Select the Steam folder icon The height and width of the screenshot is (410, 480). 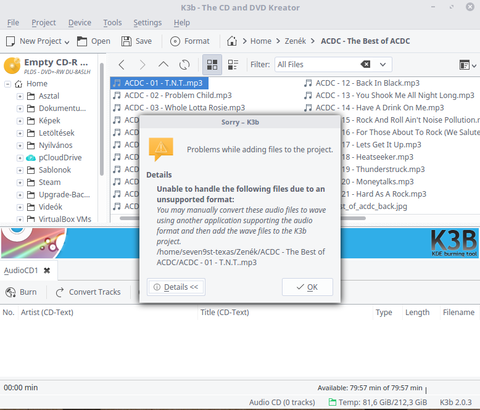pos(31,182)
